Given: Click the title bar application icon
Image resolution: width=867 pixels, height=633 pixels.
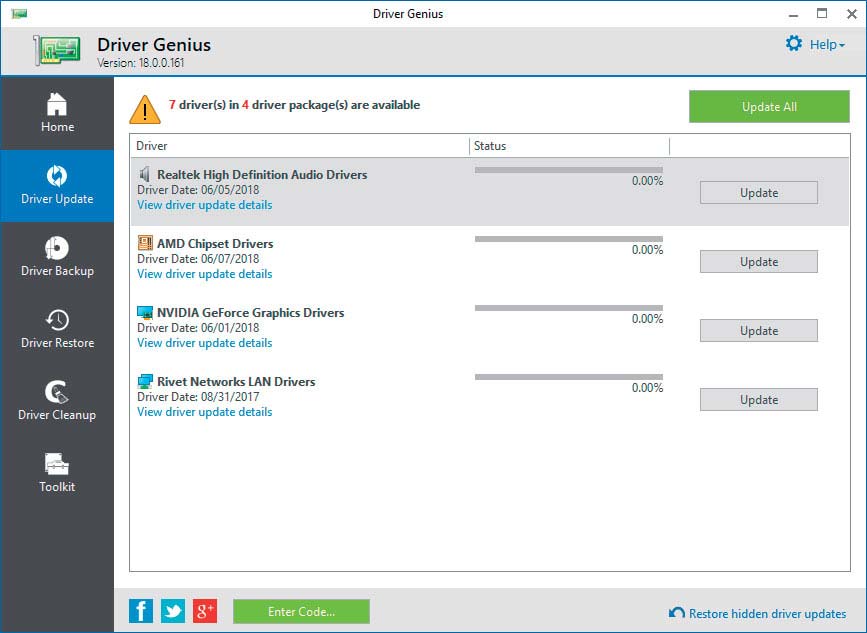Looking at the screenshot, I should point(19,14).
